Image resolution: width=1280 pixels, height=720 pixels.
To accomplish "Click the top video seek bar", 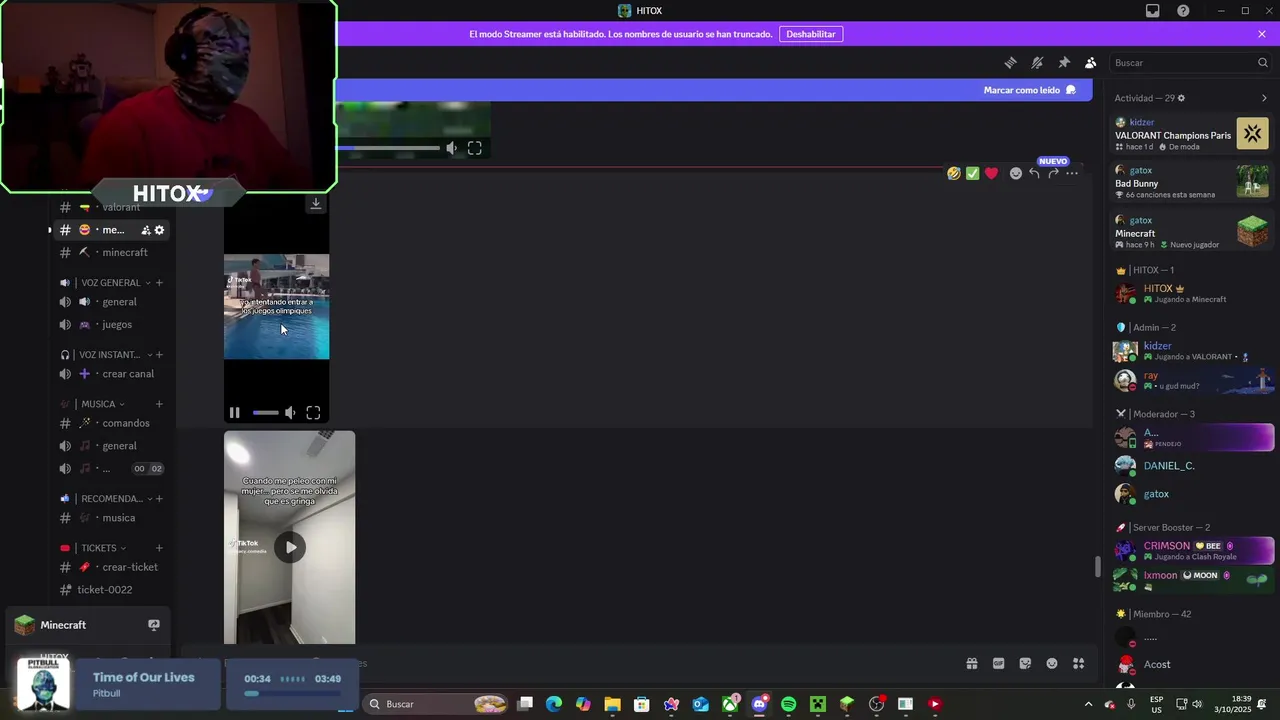I will (x=388, y=148).
